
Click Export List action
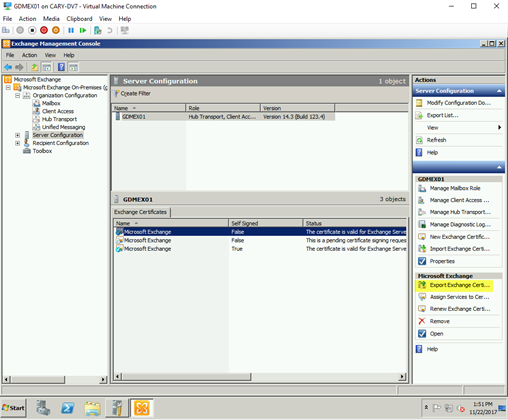[442, 115]
